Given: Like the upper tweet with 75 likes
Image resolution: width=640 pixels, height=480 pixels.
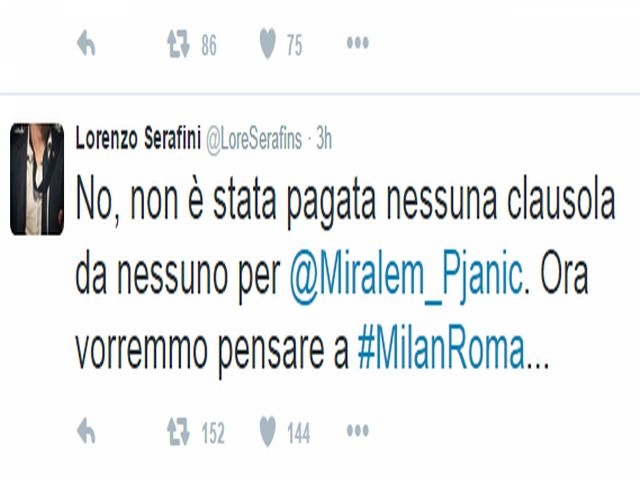Looking at the screenshot, I should point(267,43).
